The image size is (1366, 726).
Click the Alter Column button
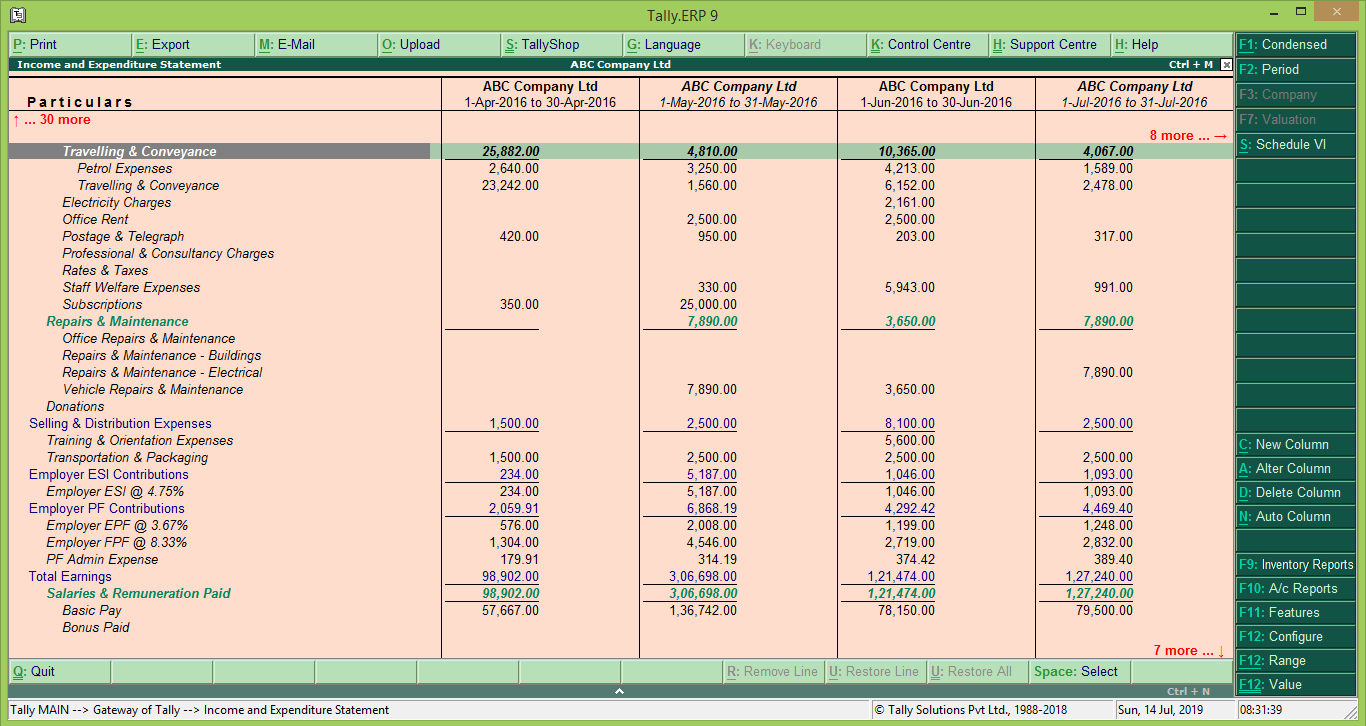[x=1295, y=469]
